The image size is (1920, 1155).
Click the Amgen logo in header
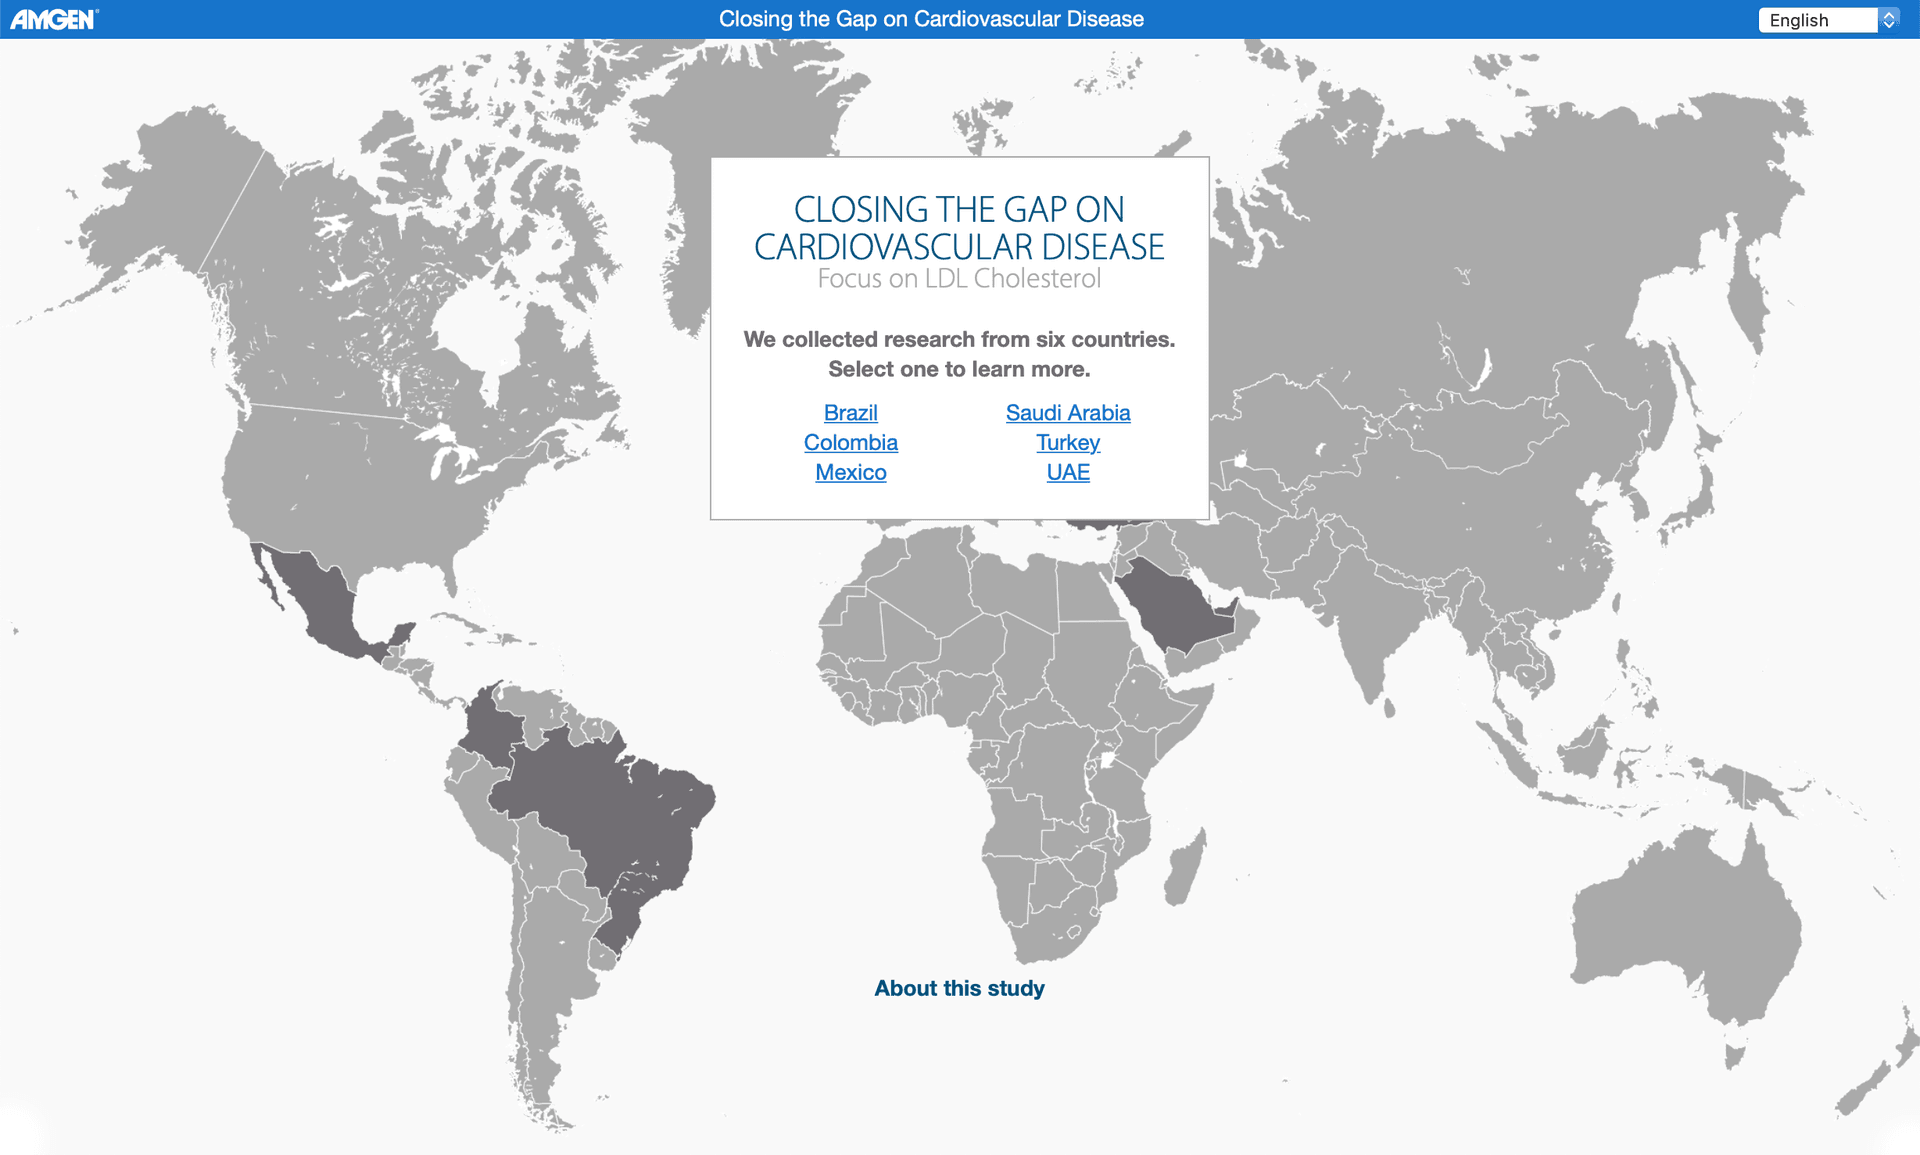[54, 19]
